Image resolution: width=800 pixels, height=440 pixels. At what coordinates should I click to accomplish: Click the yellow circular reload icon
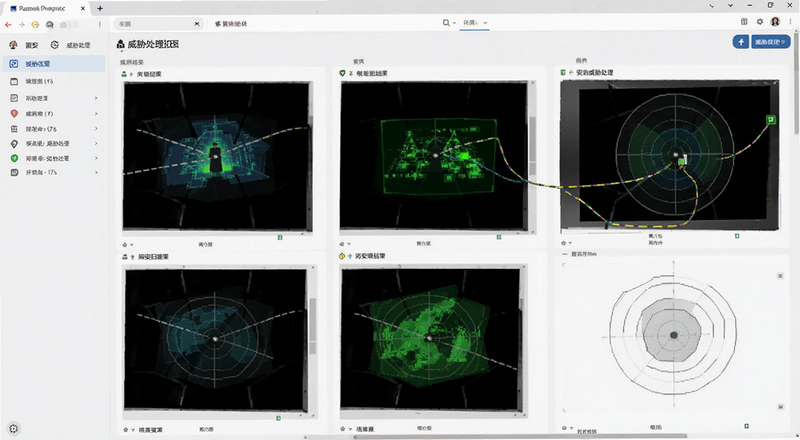pyautogui.click(x=35, y=24)
